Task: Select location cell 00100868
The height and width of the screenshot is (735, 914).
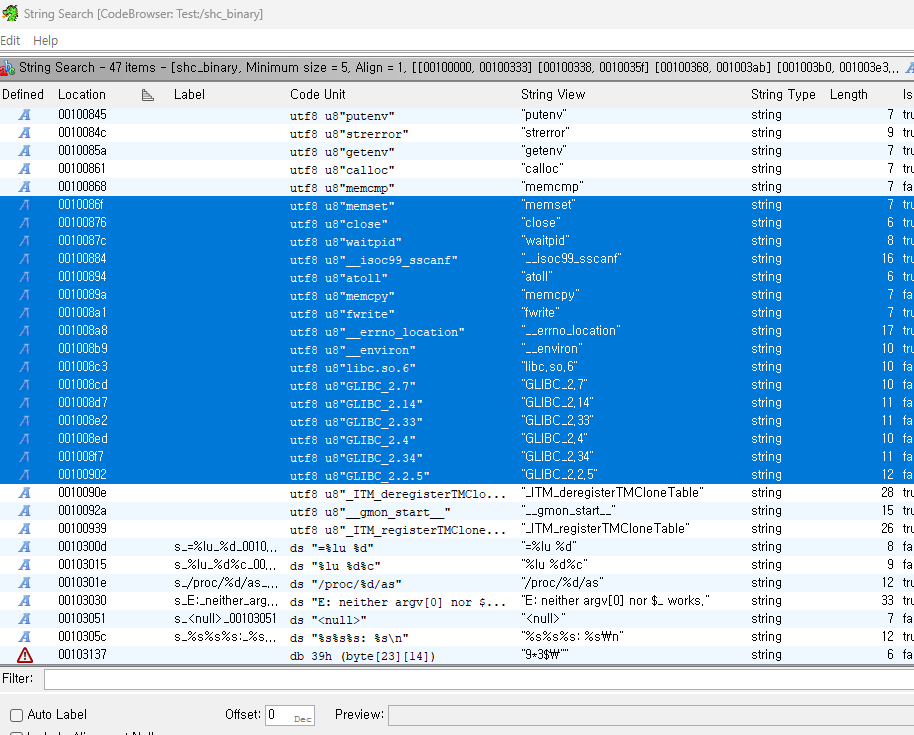Action: pos(82,187)
